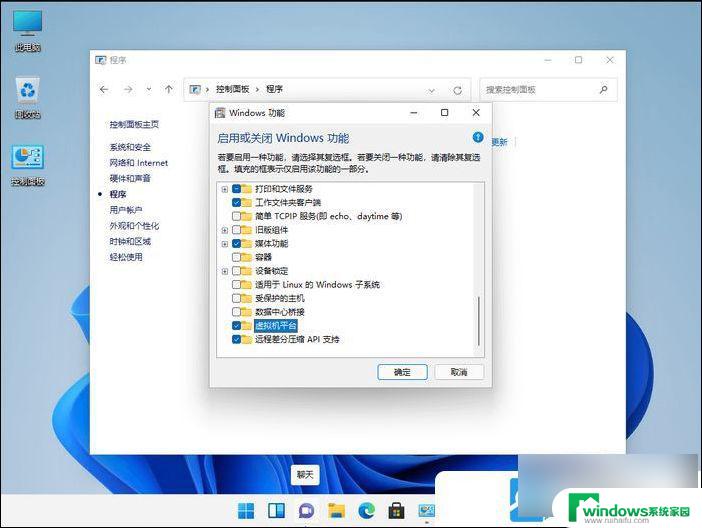This screenshot has height=528, width=702.
Task: Open the address bar history dropdown
Action: click(x=431, y=90)
